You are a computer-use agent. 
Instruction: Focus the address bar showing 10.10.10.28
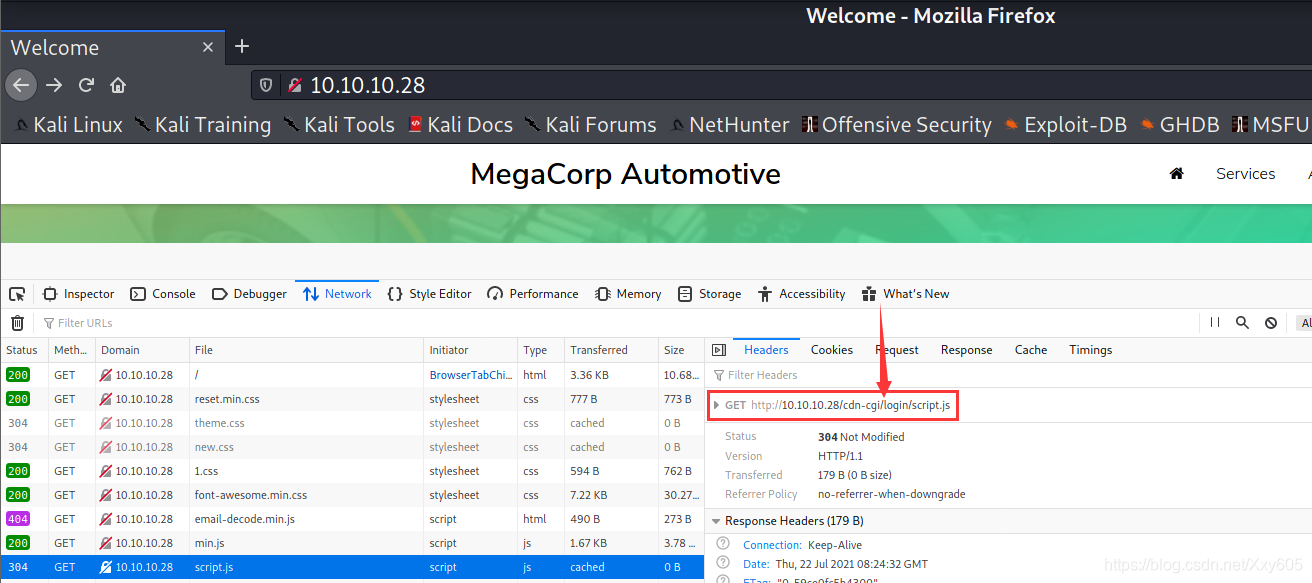pos(780,86)
